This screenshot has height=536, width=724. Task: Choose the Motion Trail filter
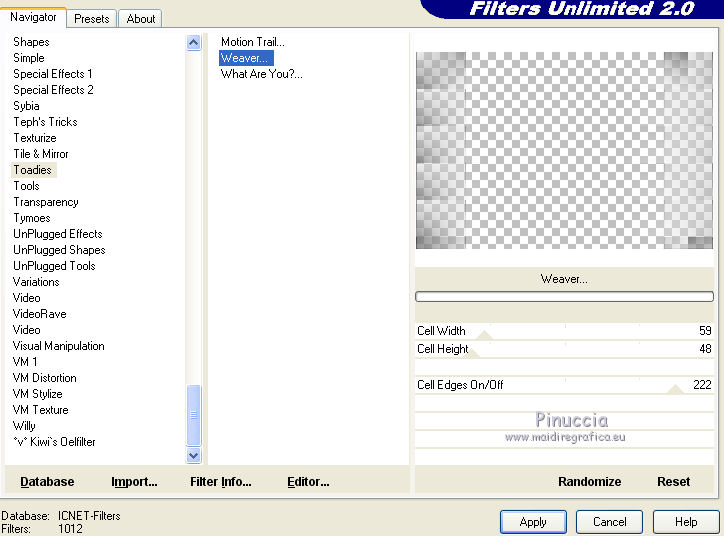tap(253, 42)
